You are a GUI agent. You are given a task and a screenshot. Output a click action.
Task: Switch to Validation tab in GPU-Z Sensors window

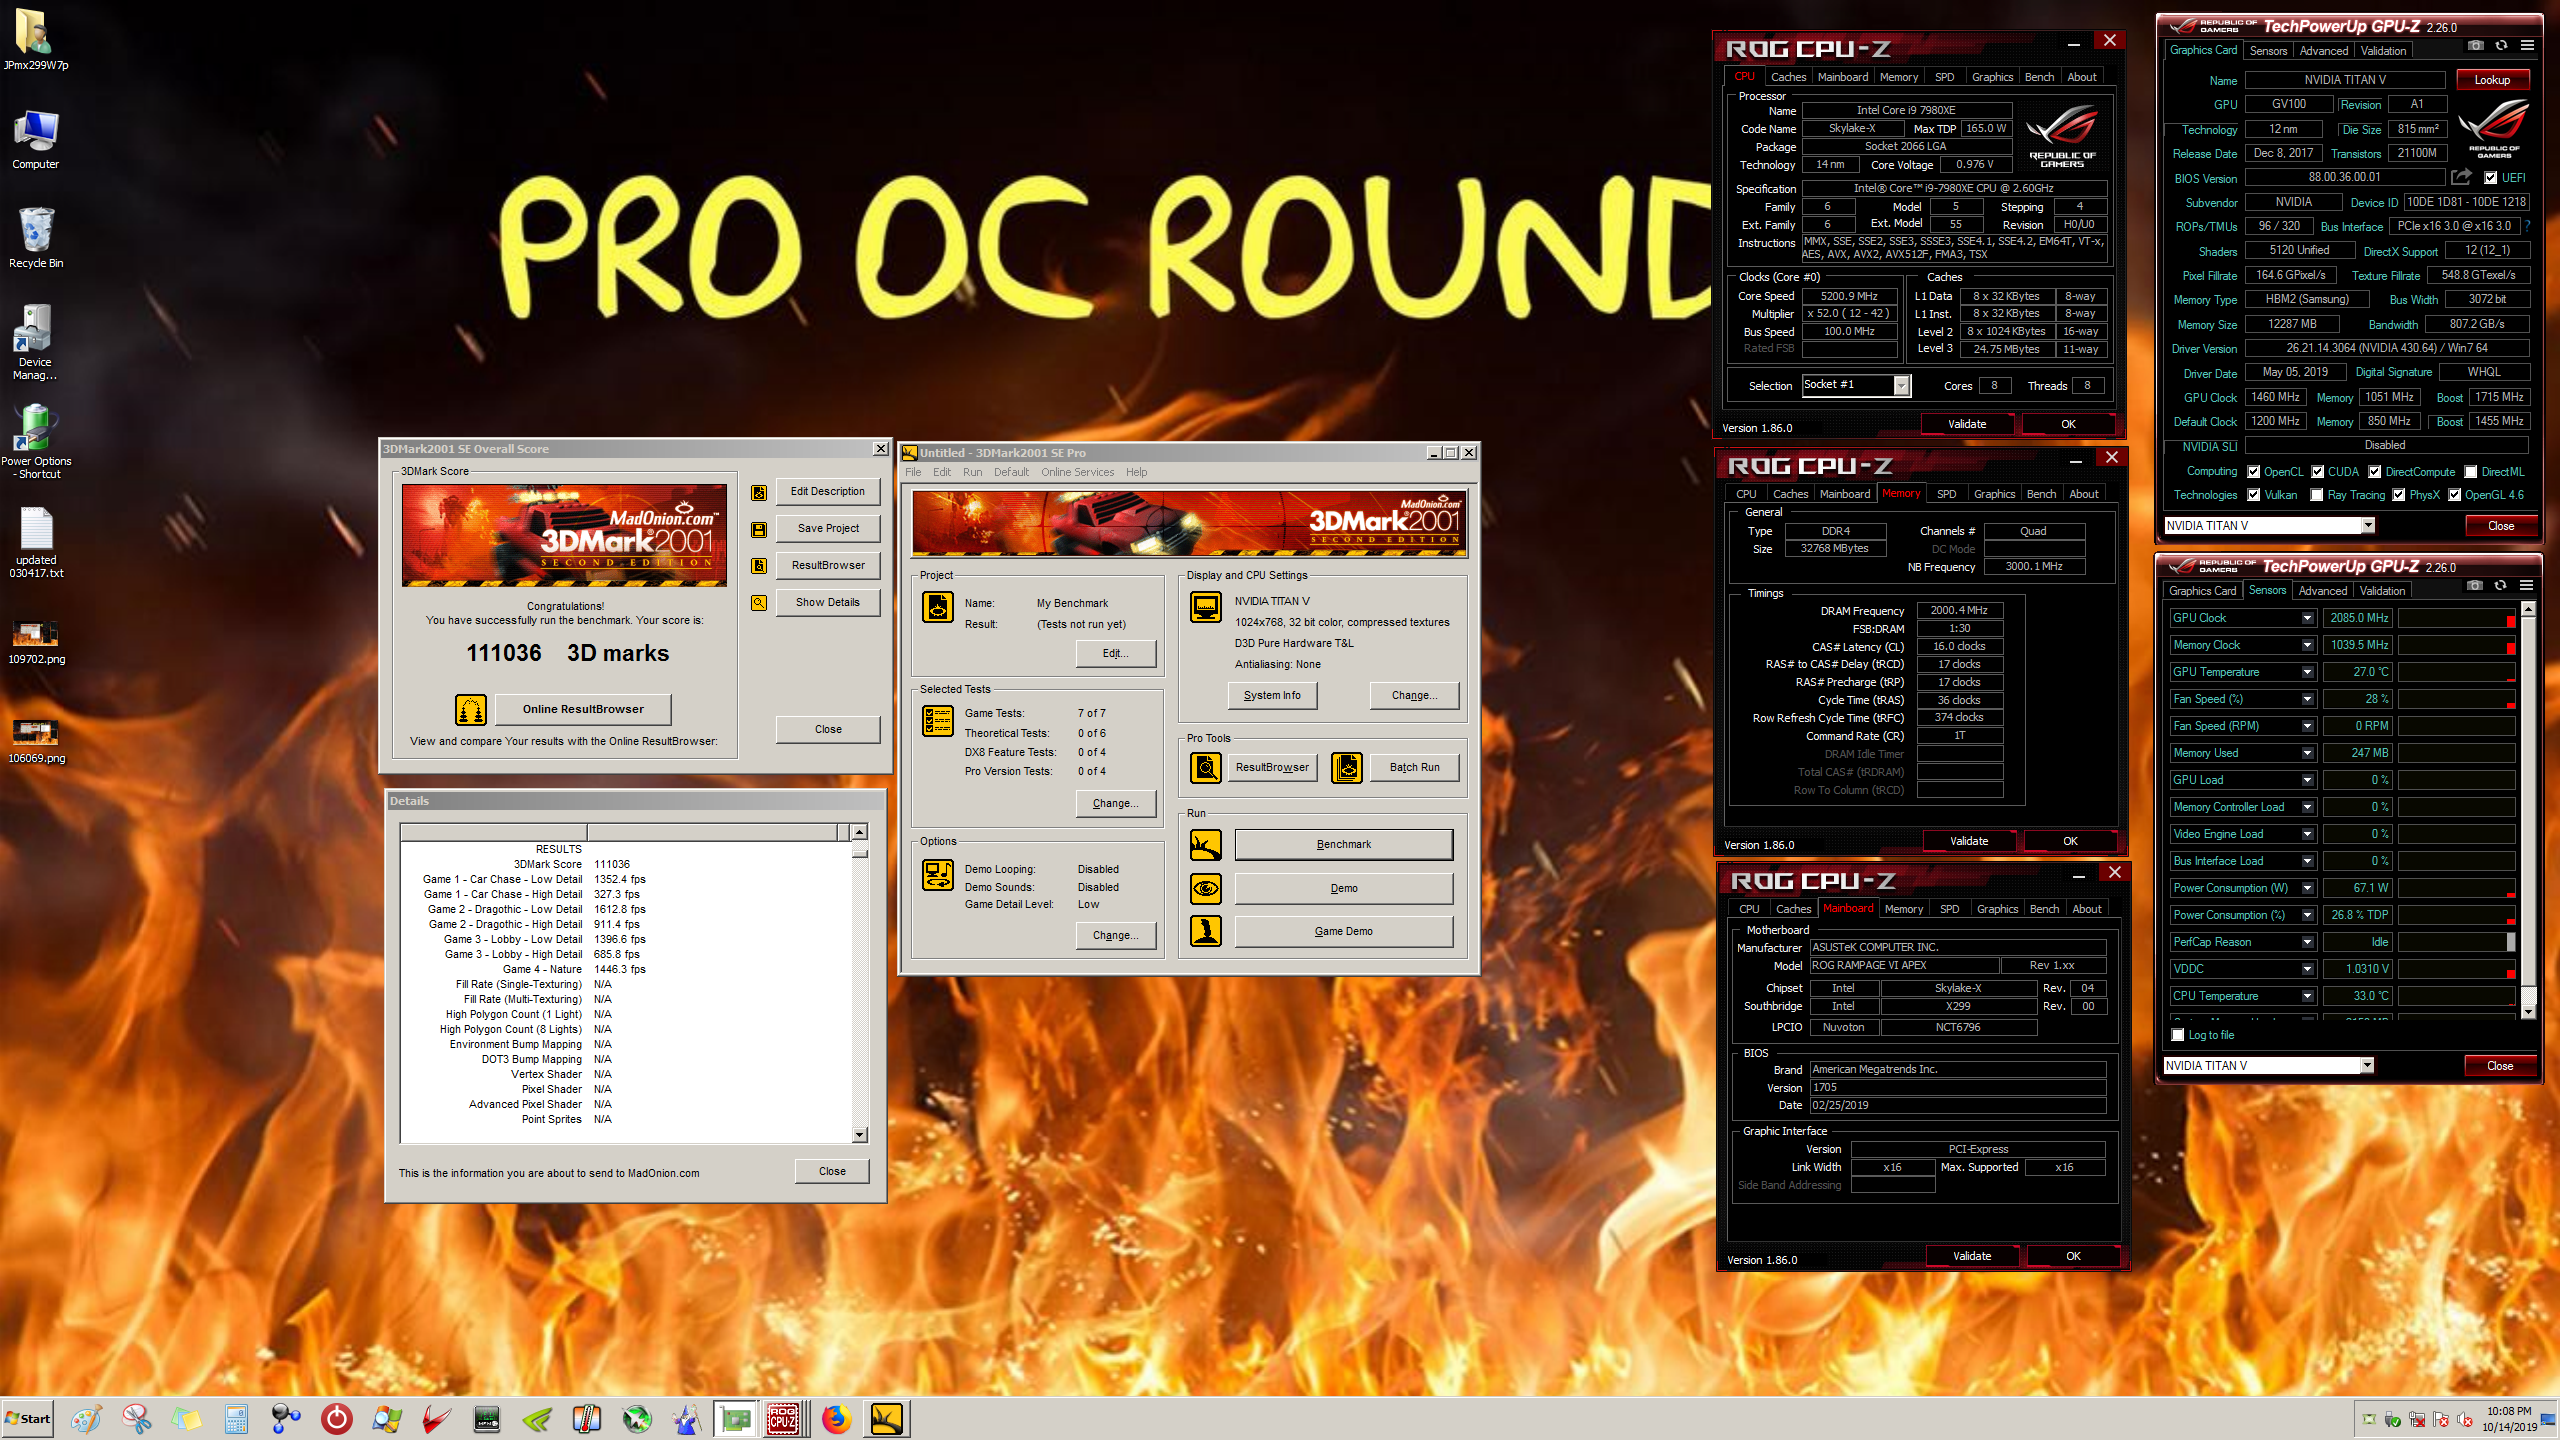click(x=2382, y=591)
